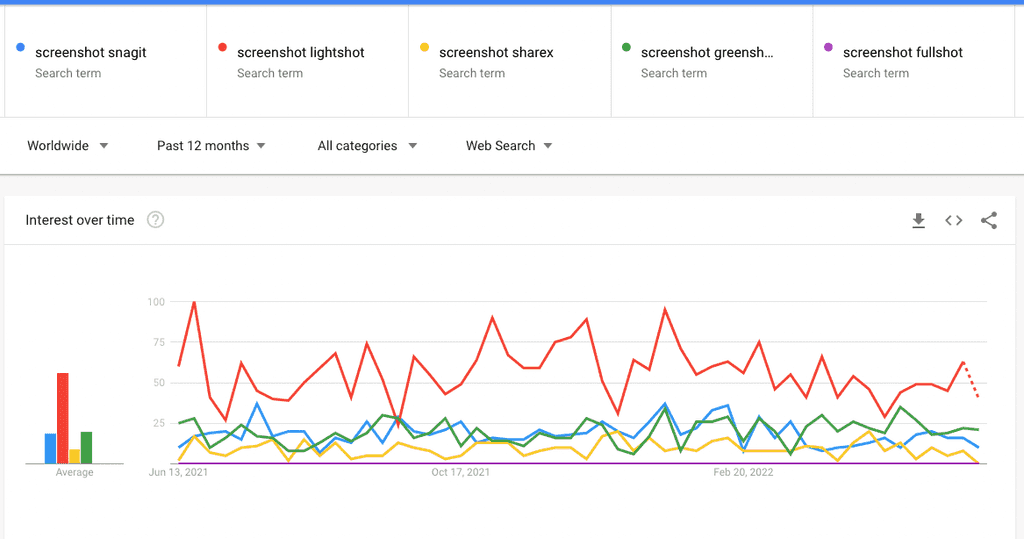1024x539 pixels.
Task: Open the embed code icon
Action: (954, 221)
